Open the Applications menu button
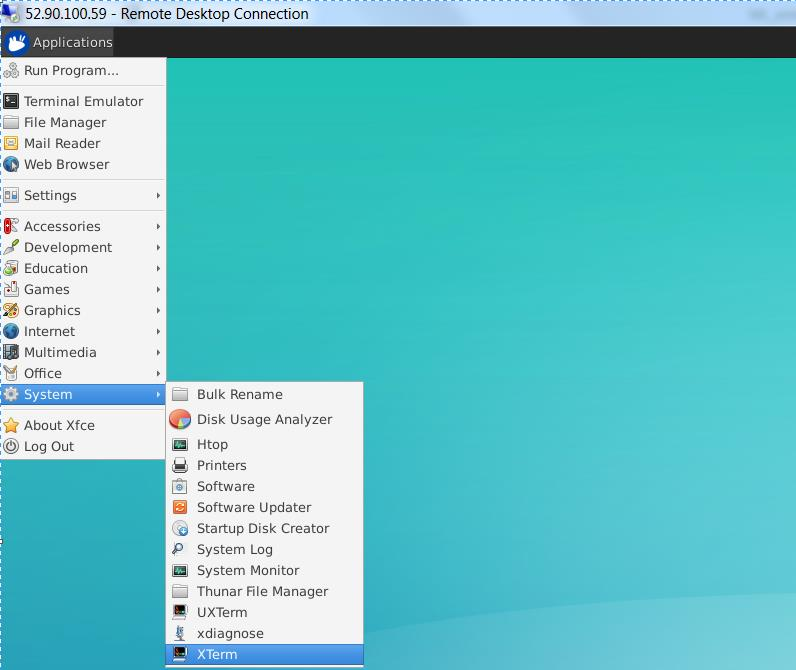 pos(57,42)
